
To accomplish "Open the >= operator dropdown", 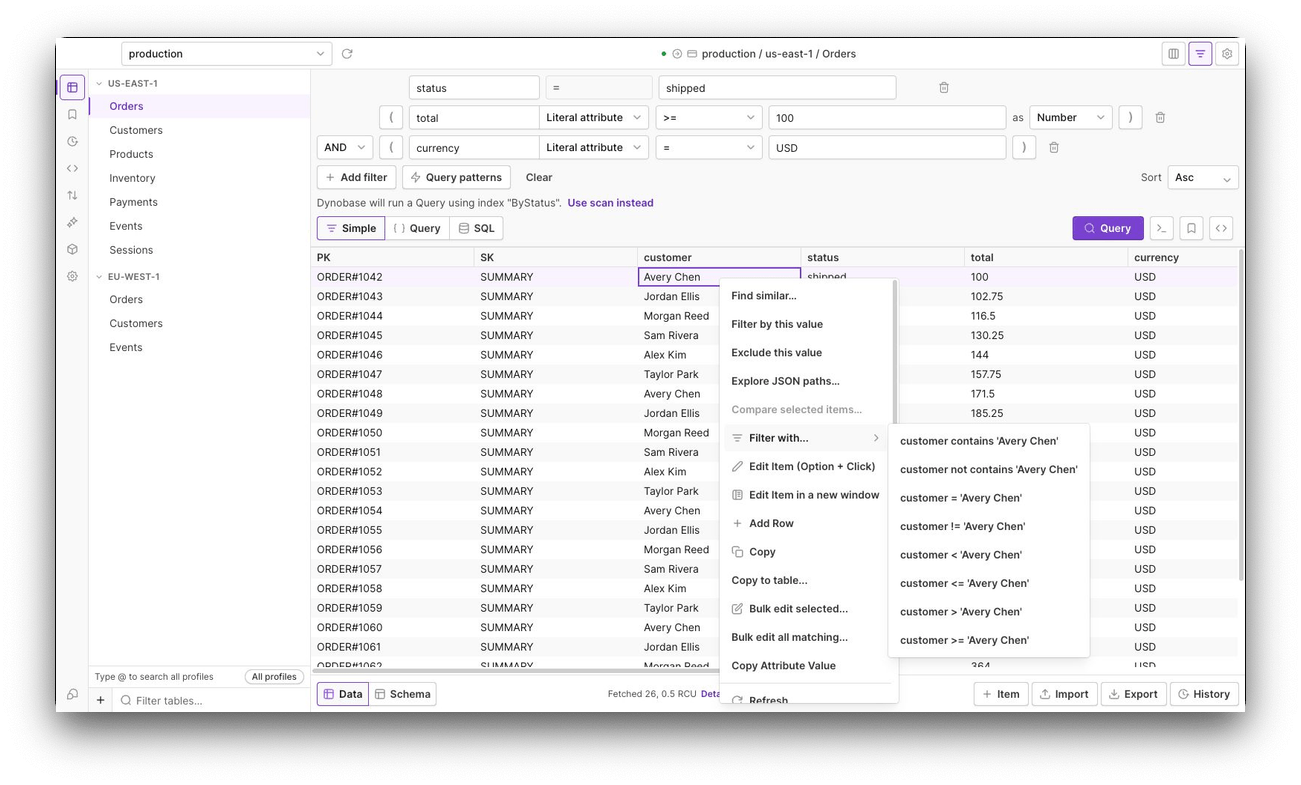I will [x=709, y=118].
